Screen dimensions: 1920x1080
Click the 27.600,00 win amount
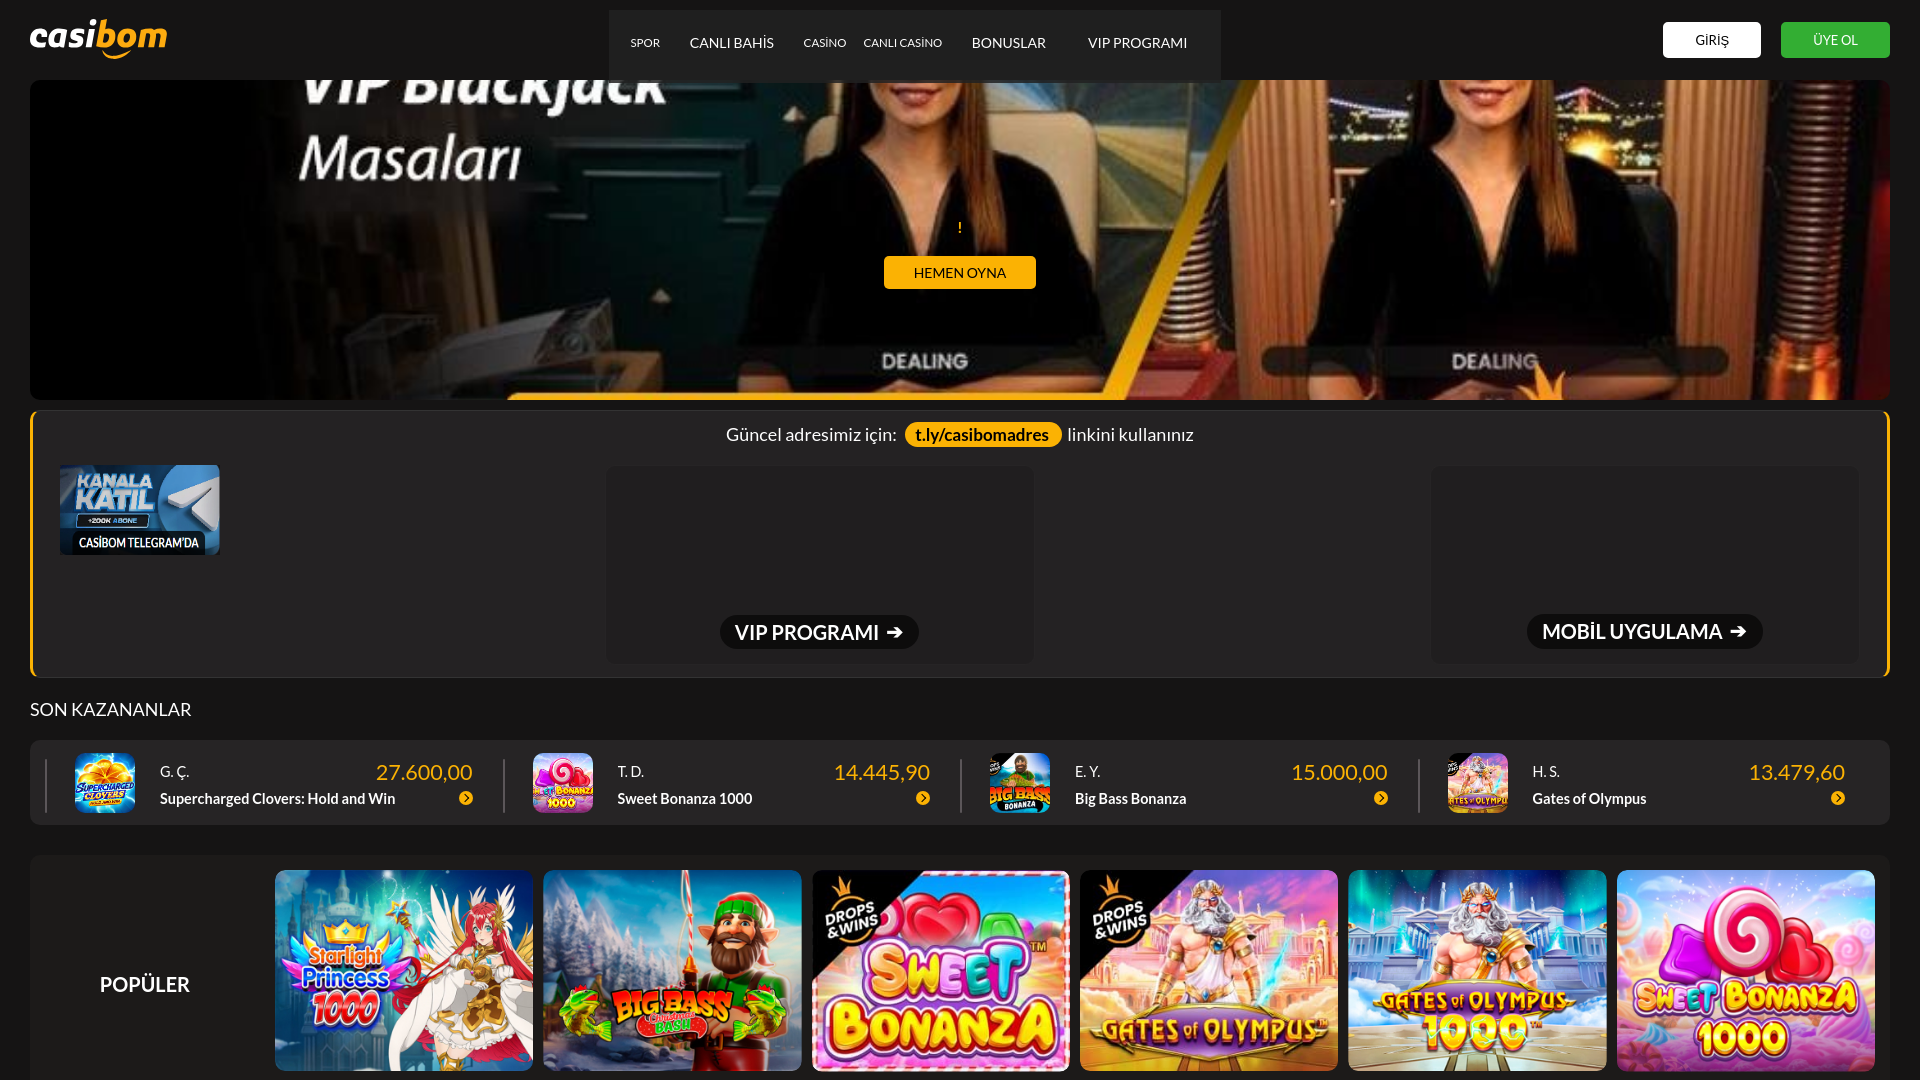424,772
